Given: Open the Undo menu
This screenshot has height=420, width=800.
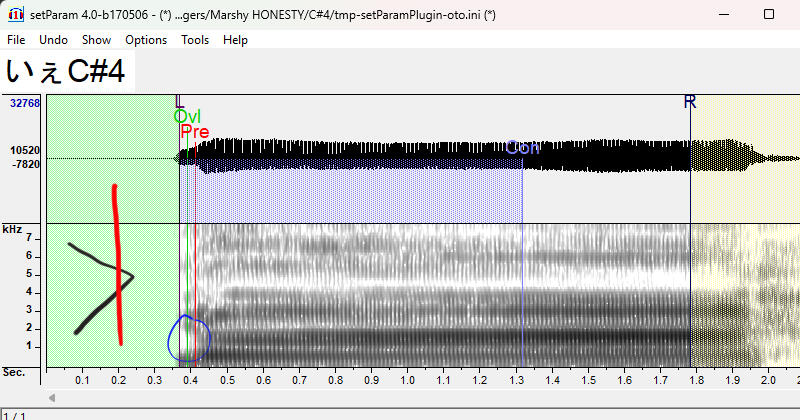Looking at the screenshot, I should point(53,40).
